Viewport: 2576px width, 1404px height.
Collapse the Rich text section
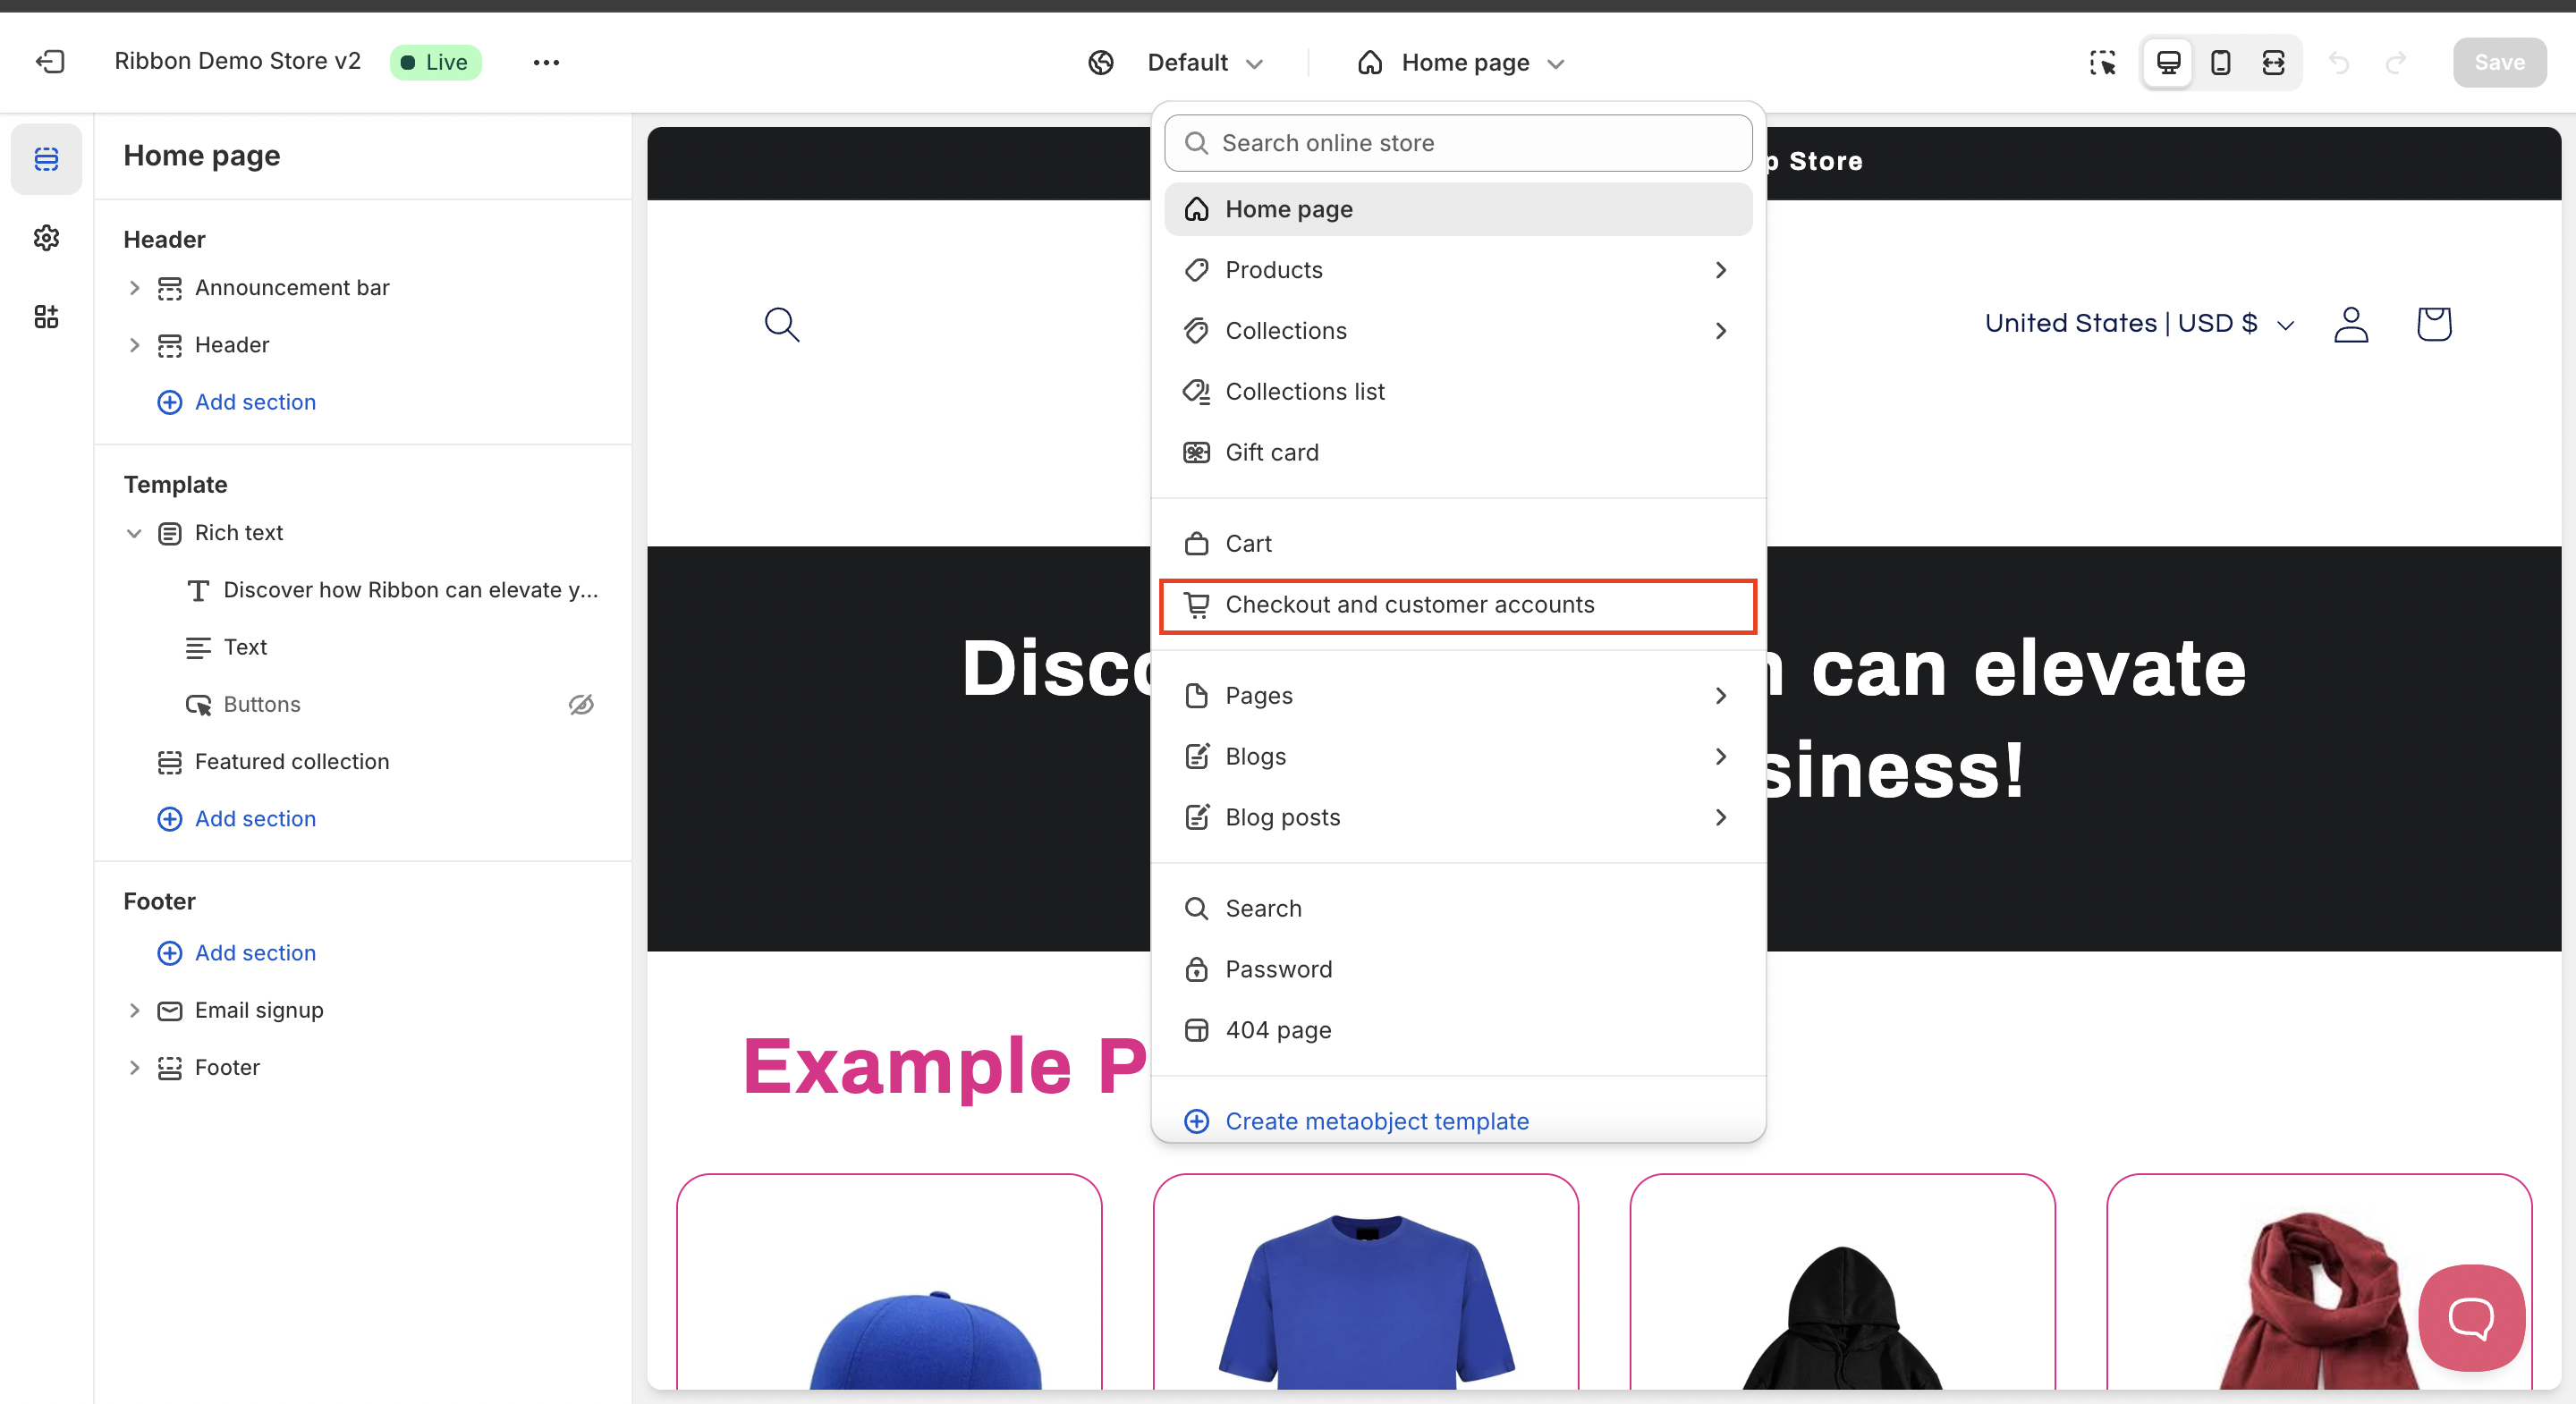[x=134, y=533]
